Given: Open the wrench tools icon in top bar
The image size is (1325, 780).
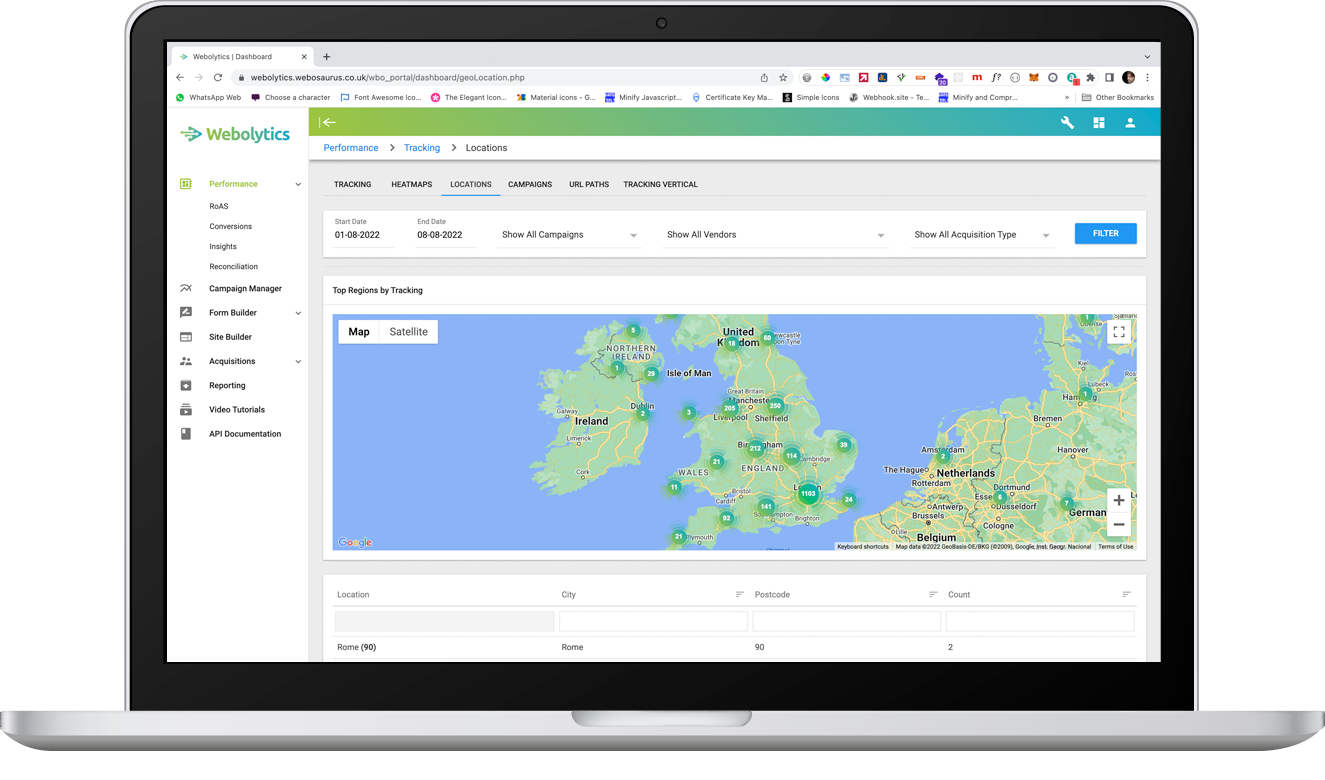Looking at the screenshot, I should tap(1066, 122).
